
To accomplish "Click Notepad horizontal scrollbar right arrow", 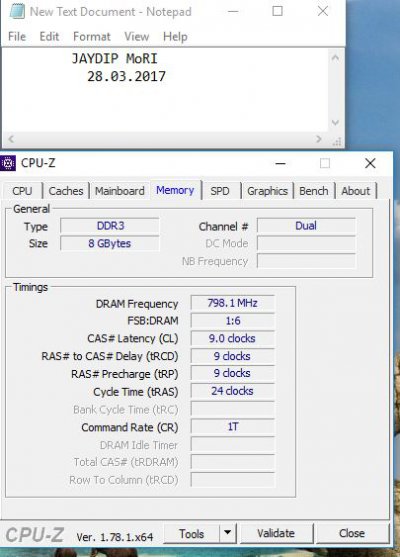I will pyautogui.click(x=319, y=139).
